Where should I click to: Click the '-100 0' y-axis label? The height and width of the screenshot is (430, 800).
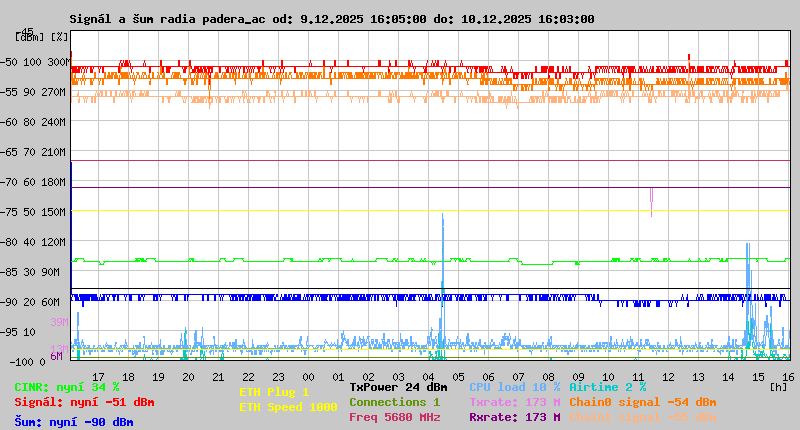(x=28, y=362)
